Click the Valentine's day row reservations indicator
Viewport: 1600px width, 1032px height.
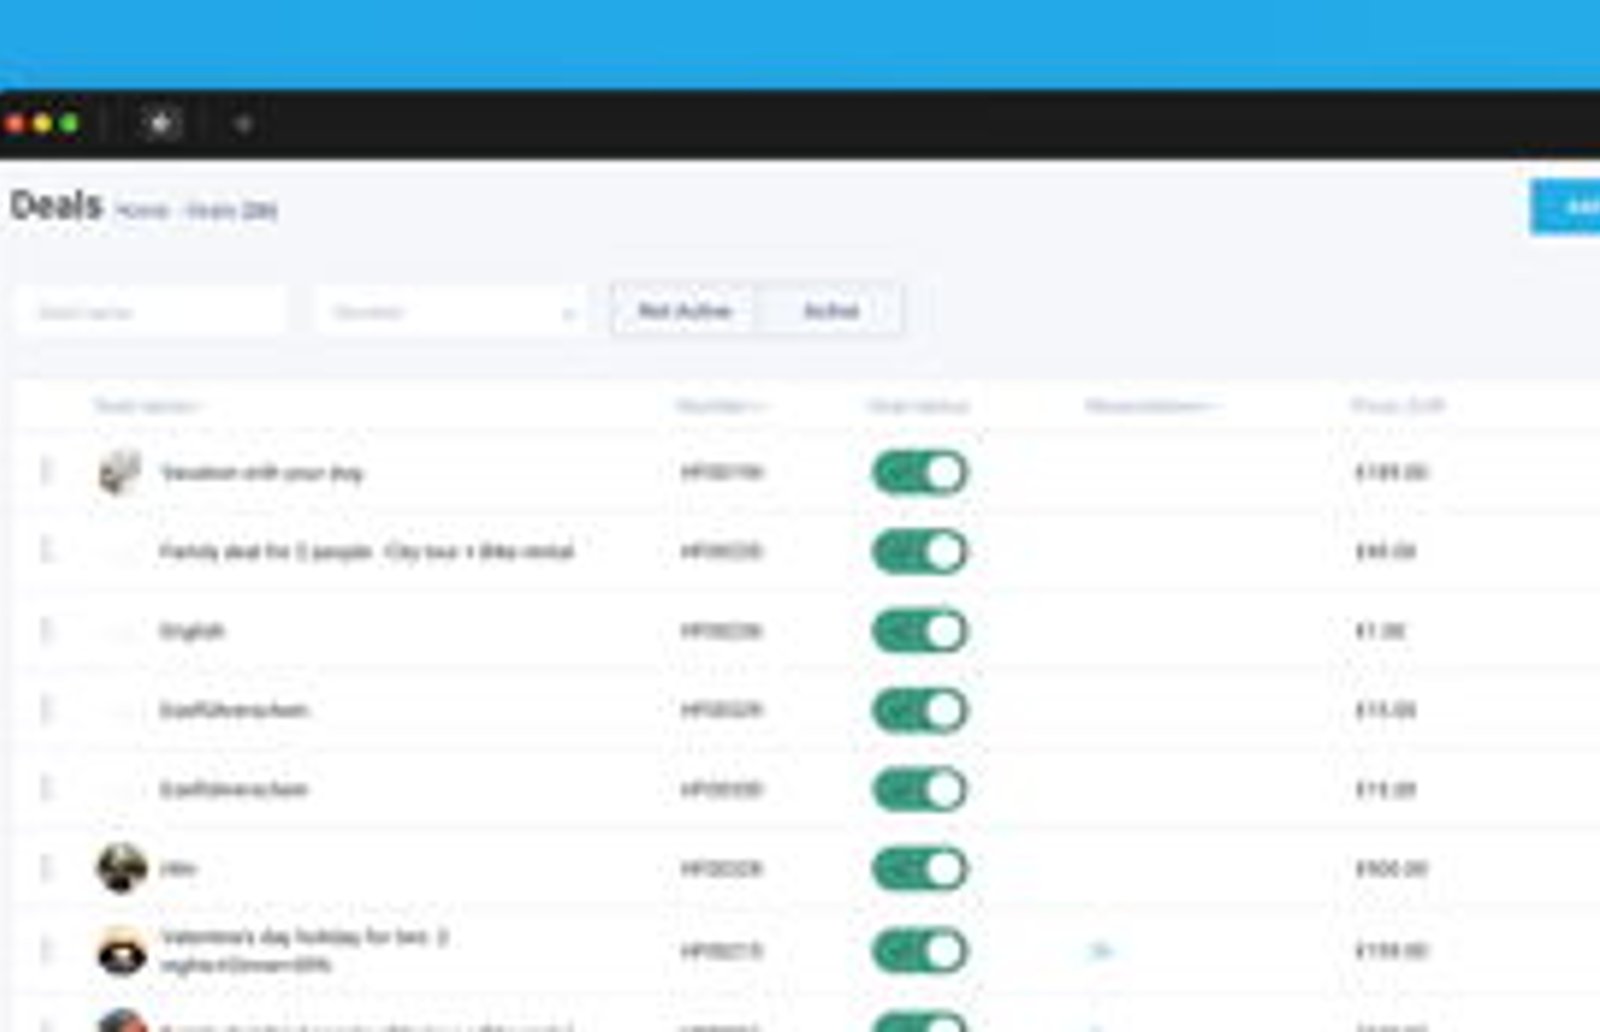click(x=1101, y=950)
